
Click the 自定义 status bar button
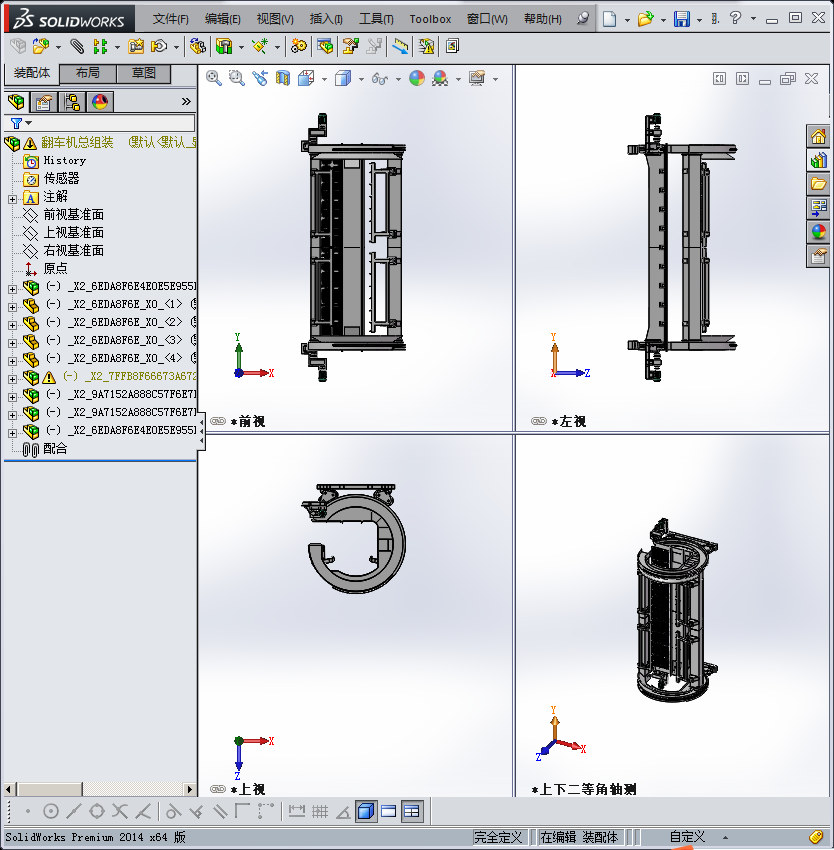click(688, 838)
